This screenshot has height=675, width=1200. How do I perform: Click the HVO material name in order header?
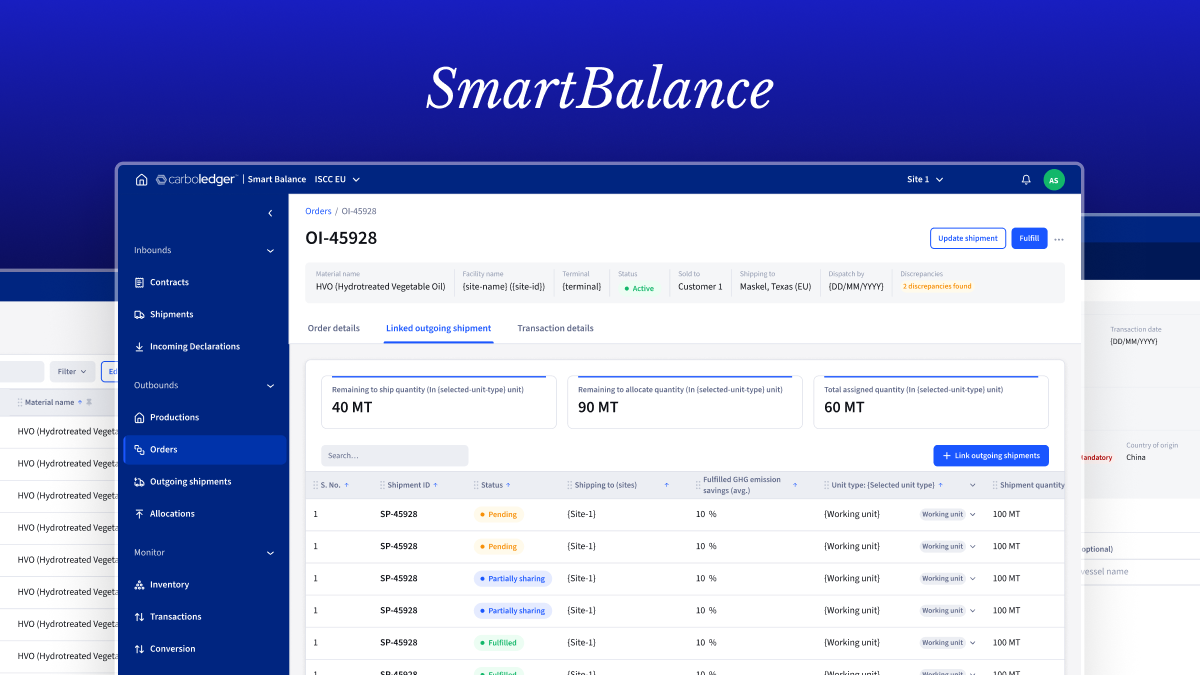381,287
